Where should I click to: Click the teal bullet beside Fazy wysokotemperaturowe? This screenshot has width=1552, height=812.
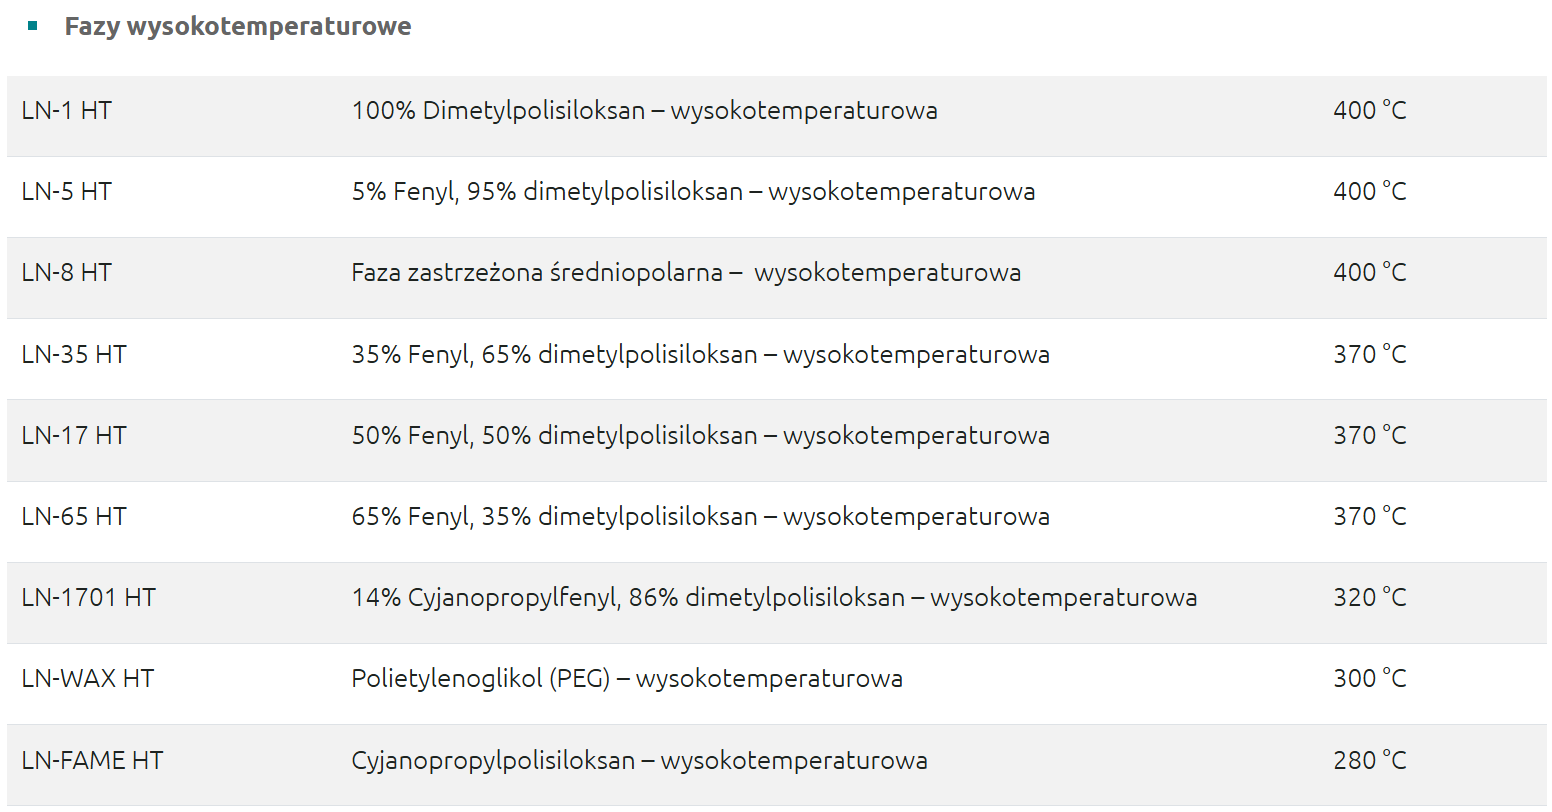tap(33, 26)
